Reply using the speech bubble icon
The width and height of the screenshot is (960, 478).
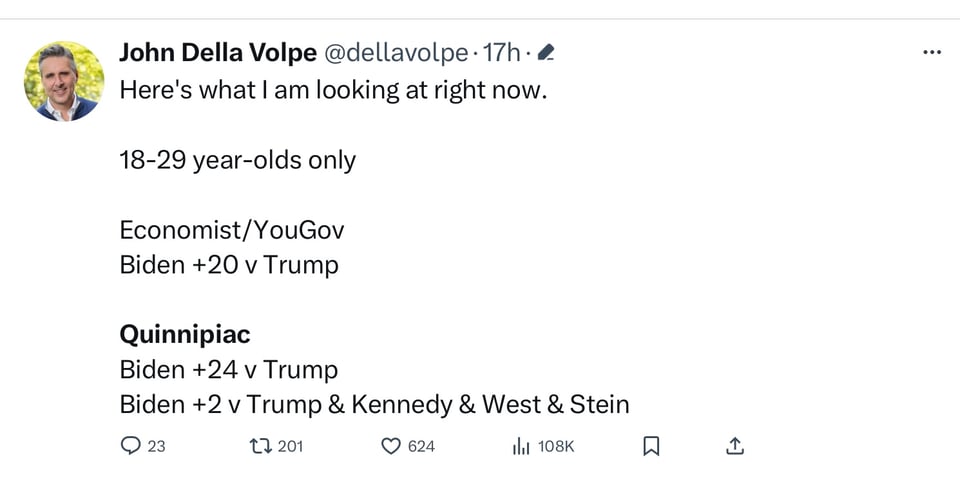[x=130, y=446]
